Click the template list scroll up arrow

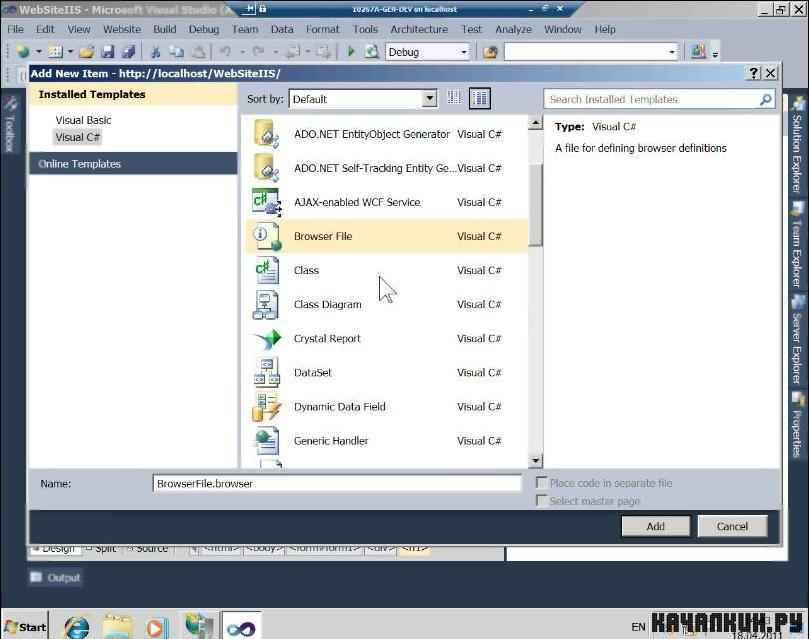tap(536, 123)
